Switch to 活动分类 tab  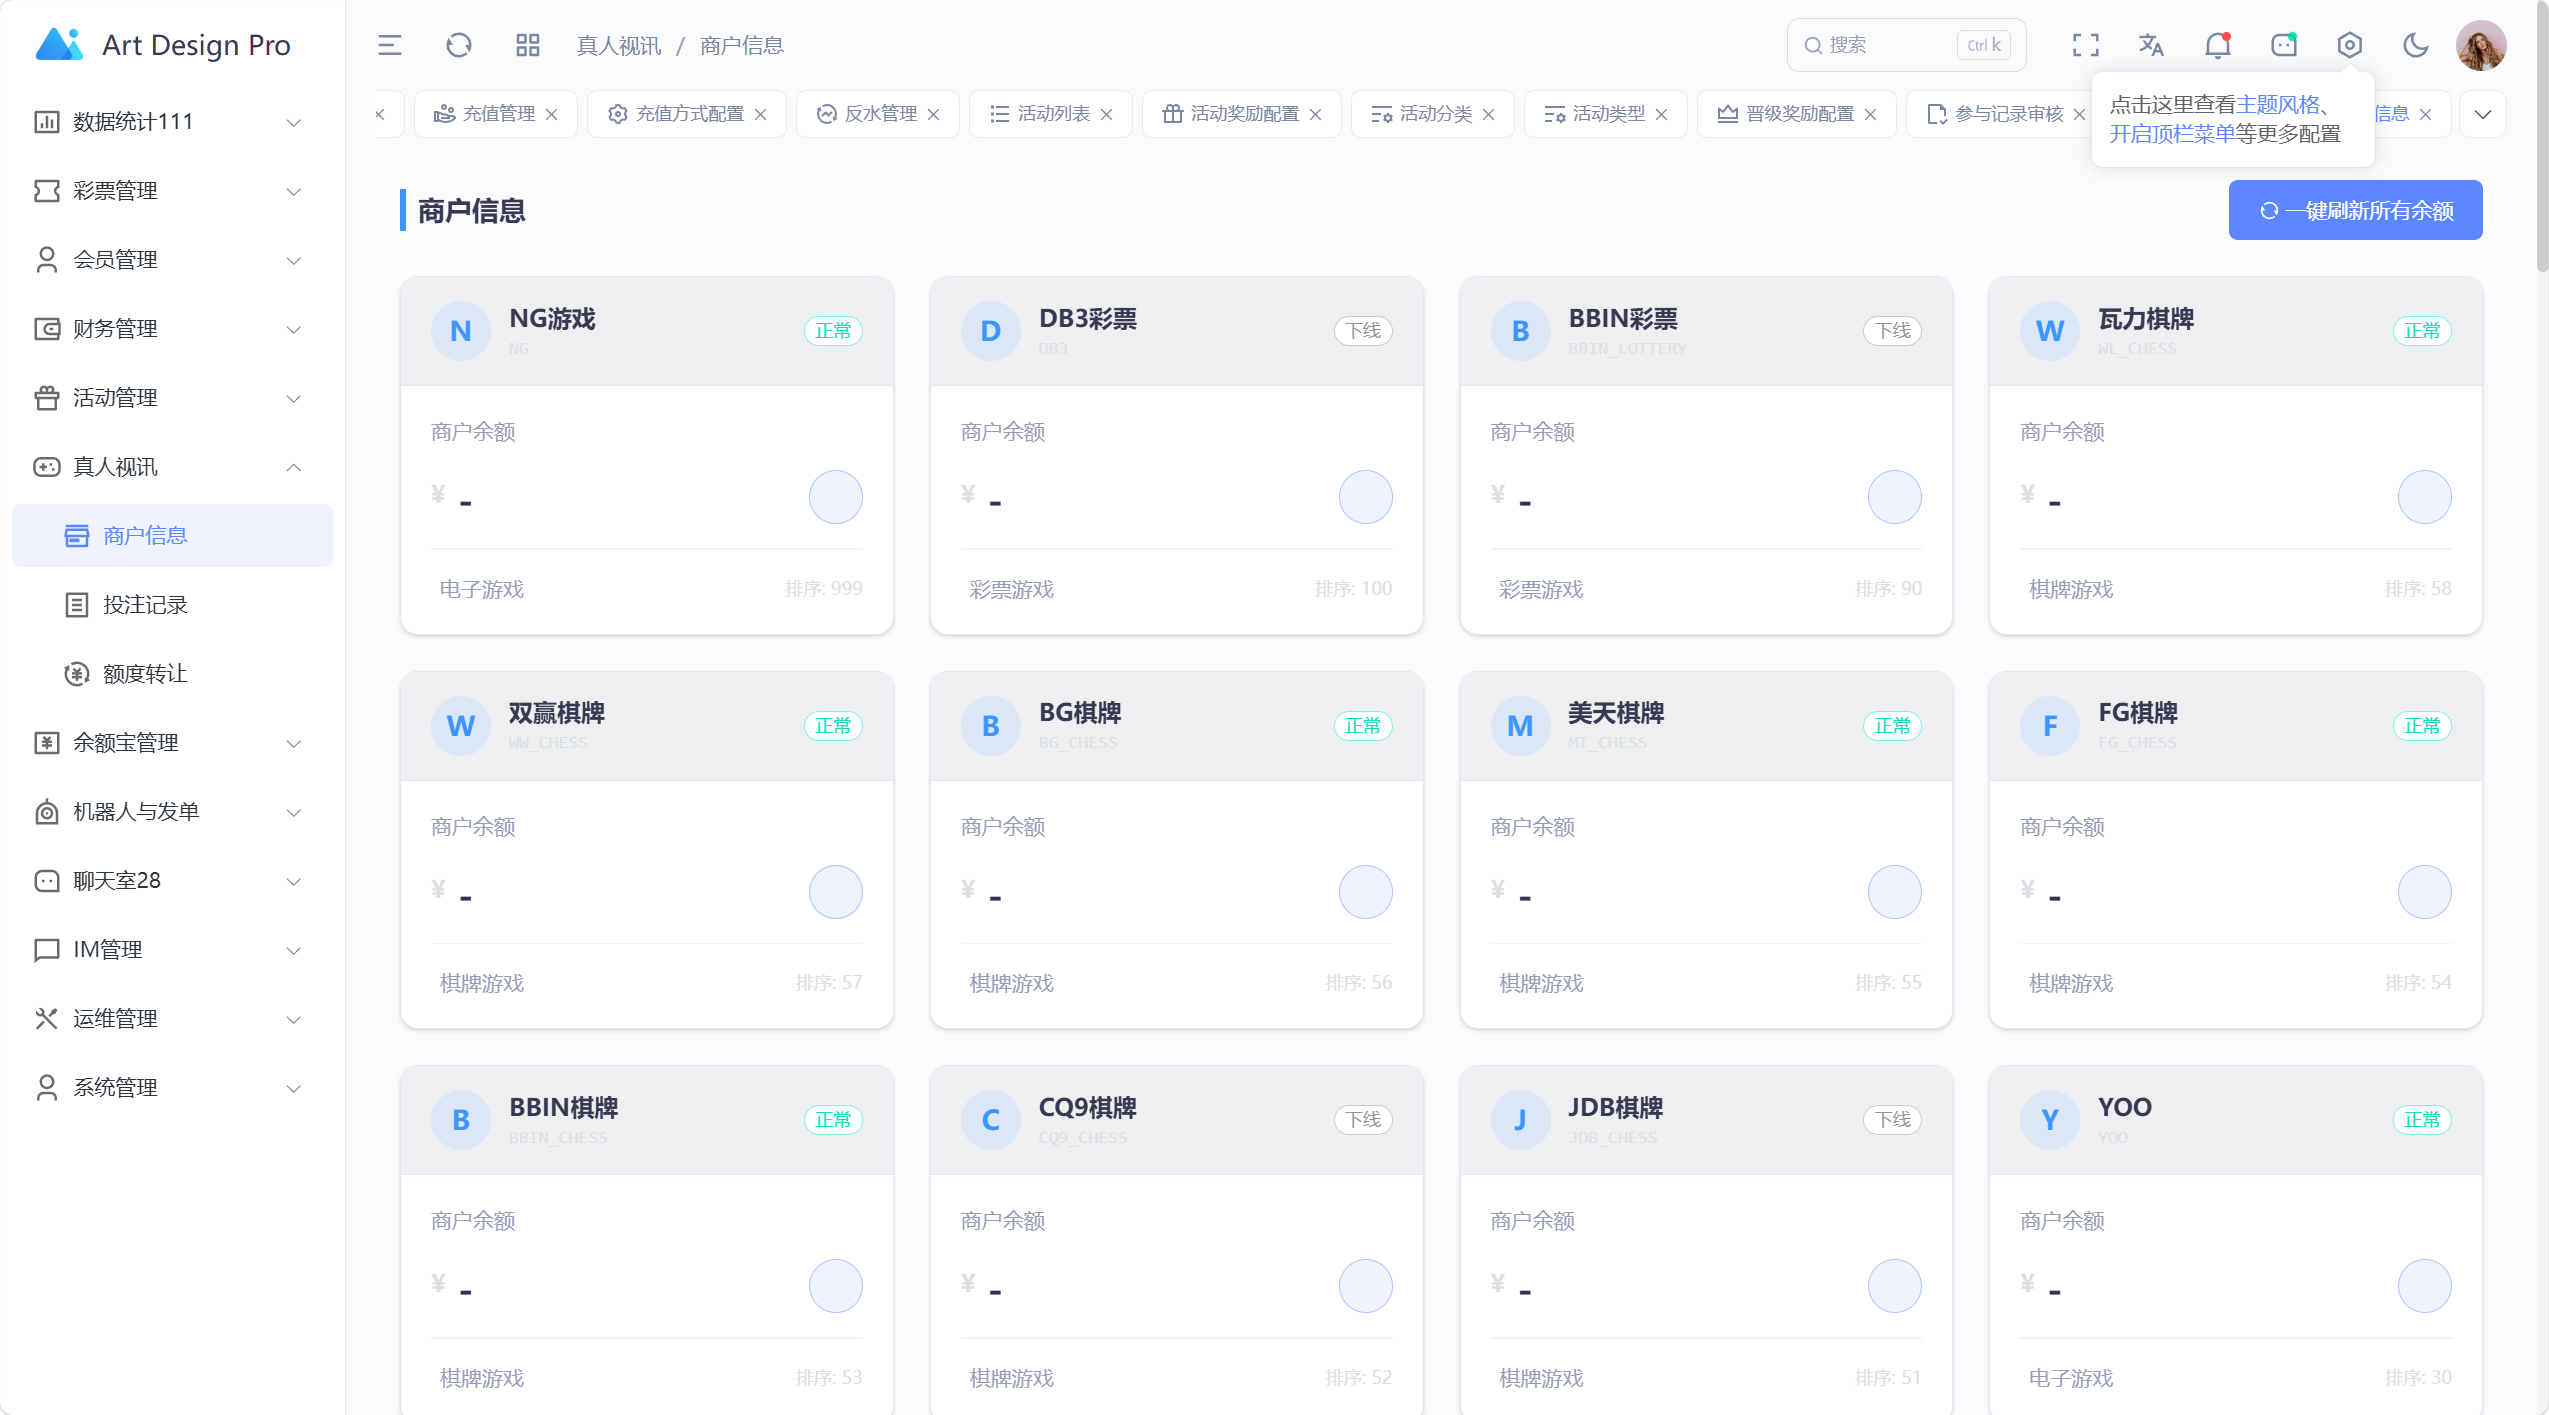click(x=1434, y=114)
